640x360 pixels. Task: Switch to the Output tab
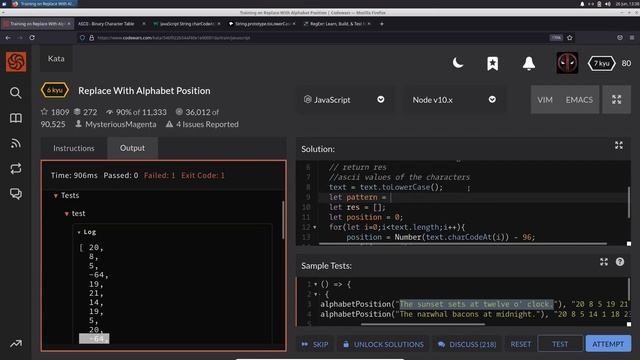tap(132, 148)
